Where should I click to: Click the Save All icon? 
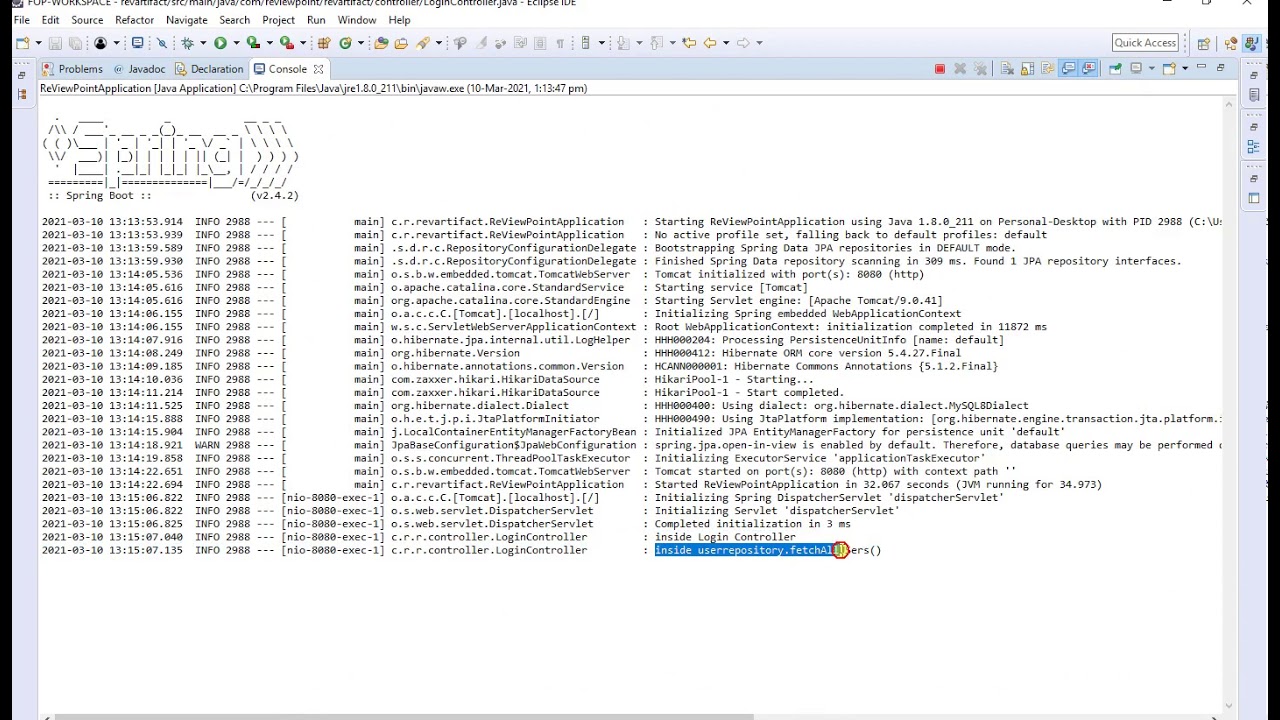click(x=75, y=43)
